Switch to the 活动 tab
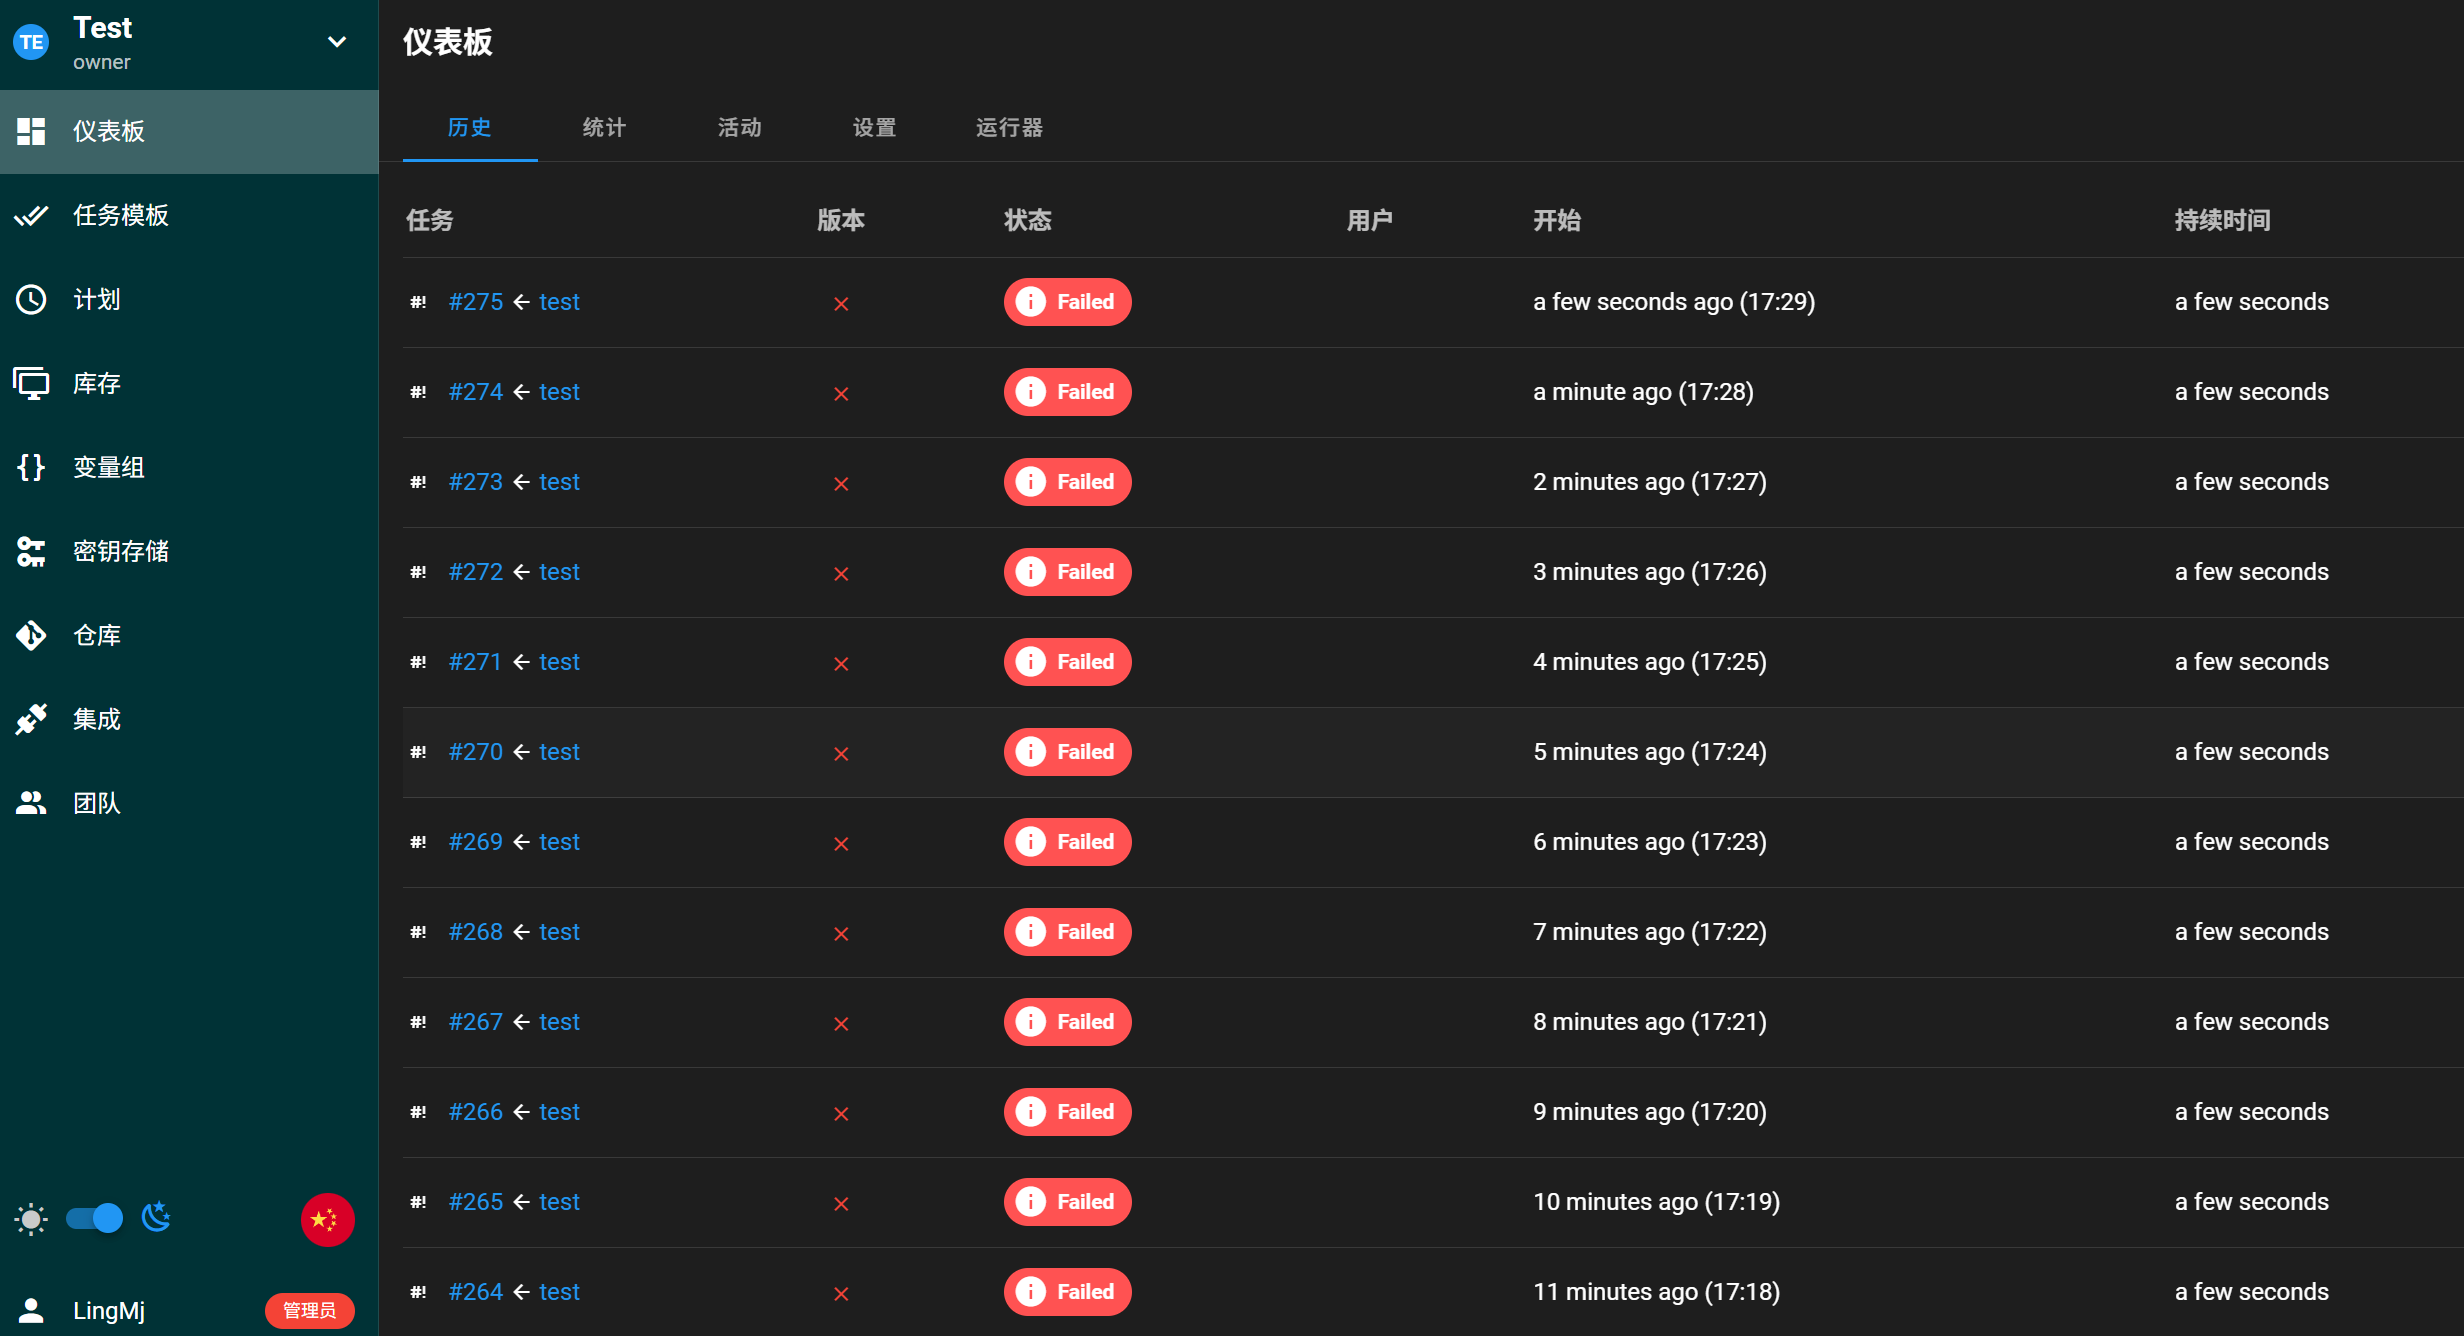Viewport: 2464px width, 1336px height. pos(740,128)
